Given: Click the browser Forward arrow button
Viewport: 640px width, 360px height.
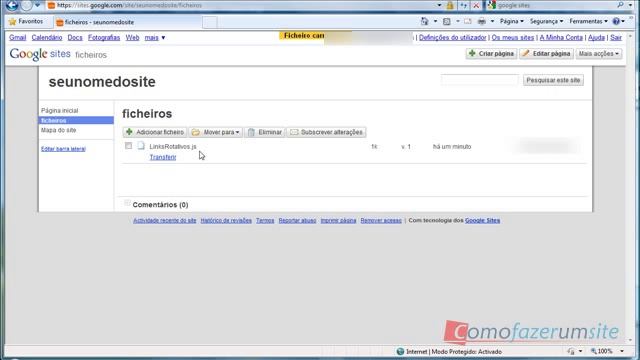Looking at the screenshot, I should [x=27, y=5].
